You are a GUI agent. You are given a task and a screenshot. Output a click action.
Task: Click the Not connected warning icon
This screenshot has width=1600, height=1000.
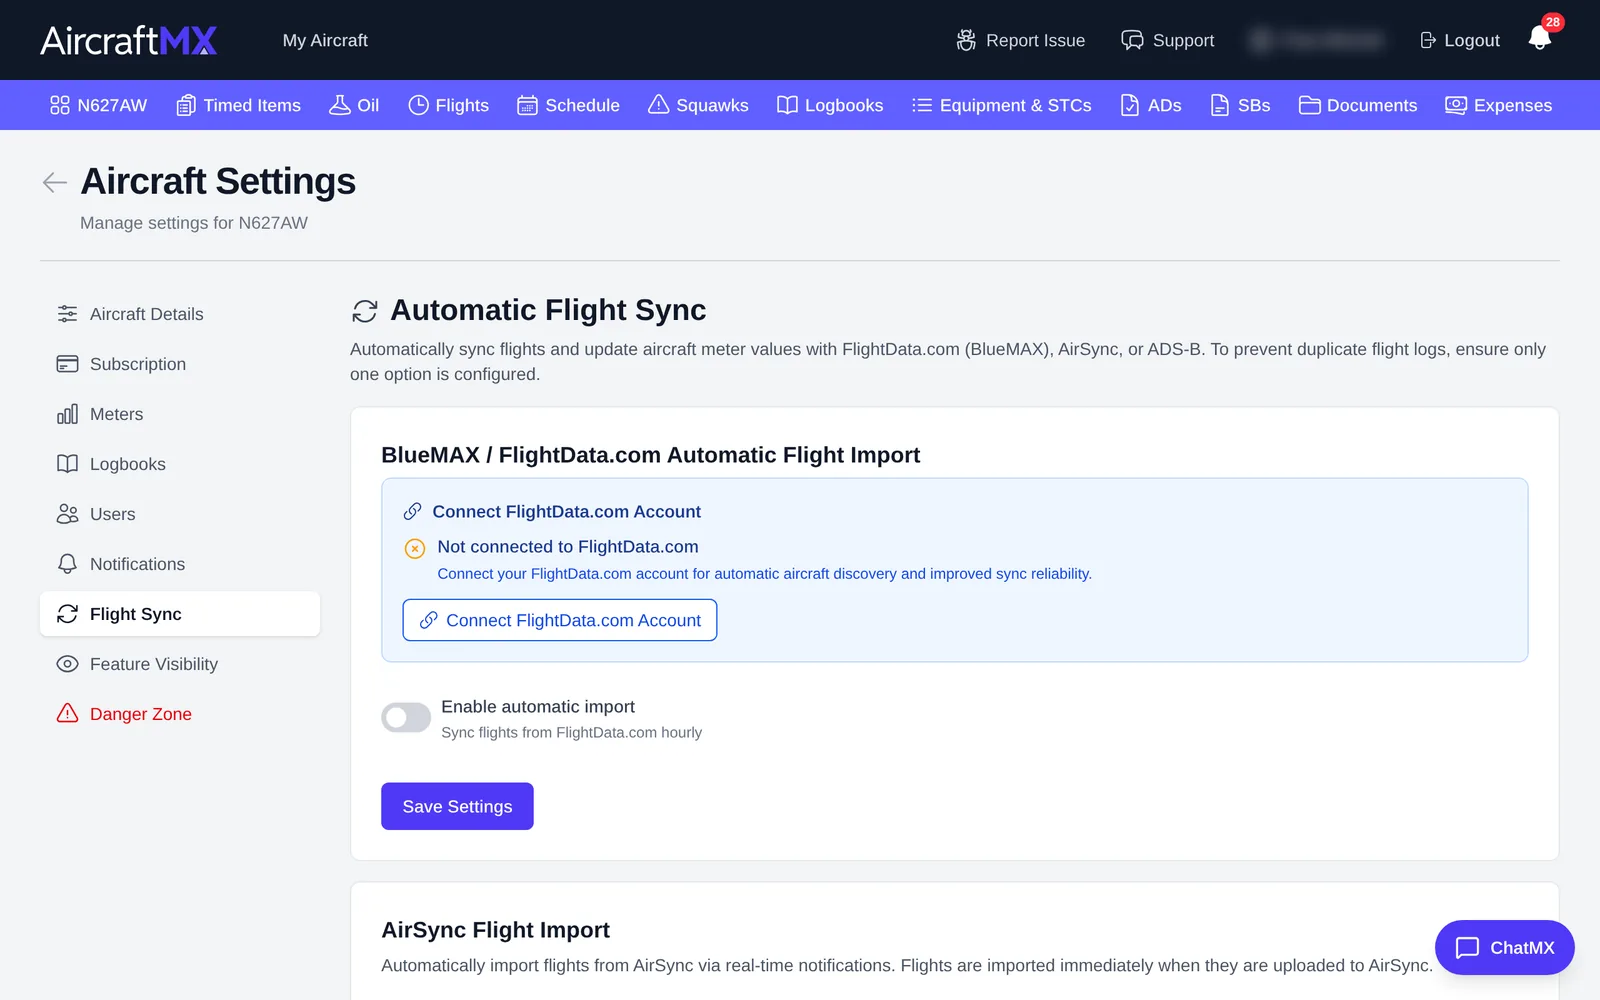tap(415, 548)
